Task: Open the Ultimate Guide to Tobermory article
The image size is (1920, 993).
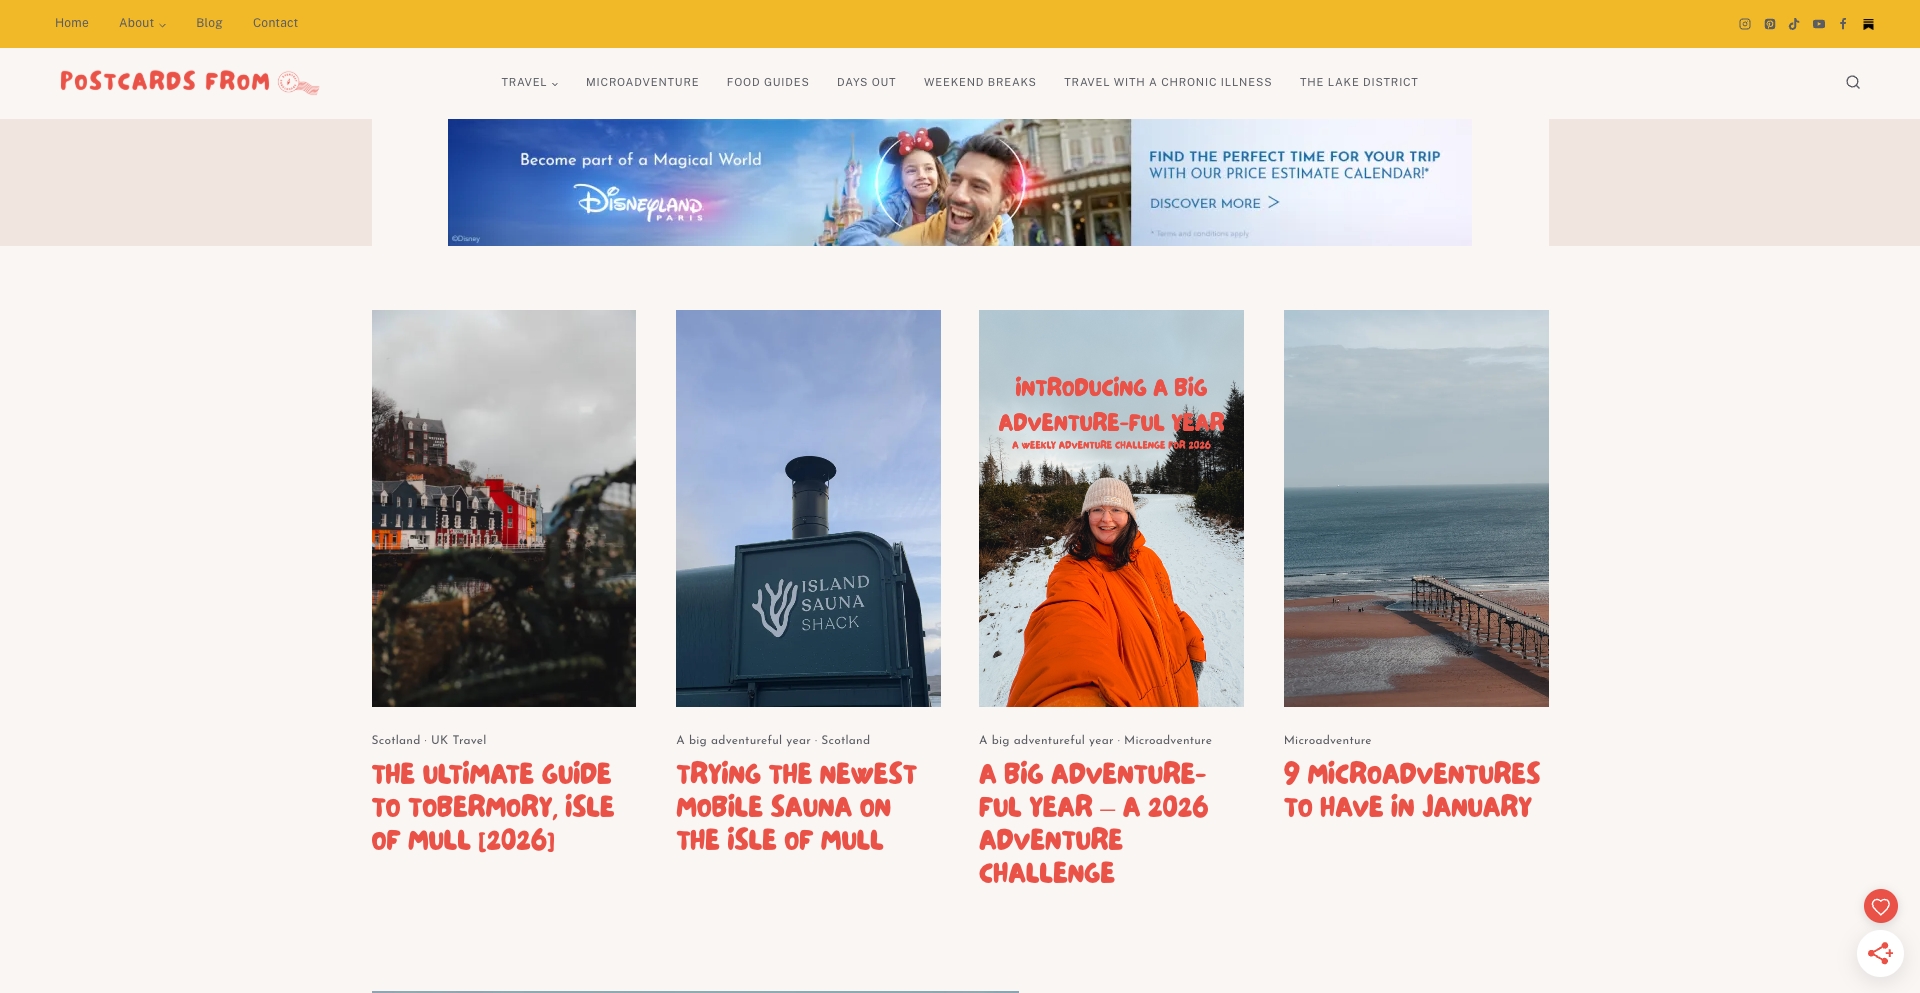Action: click(492, 806)
